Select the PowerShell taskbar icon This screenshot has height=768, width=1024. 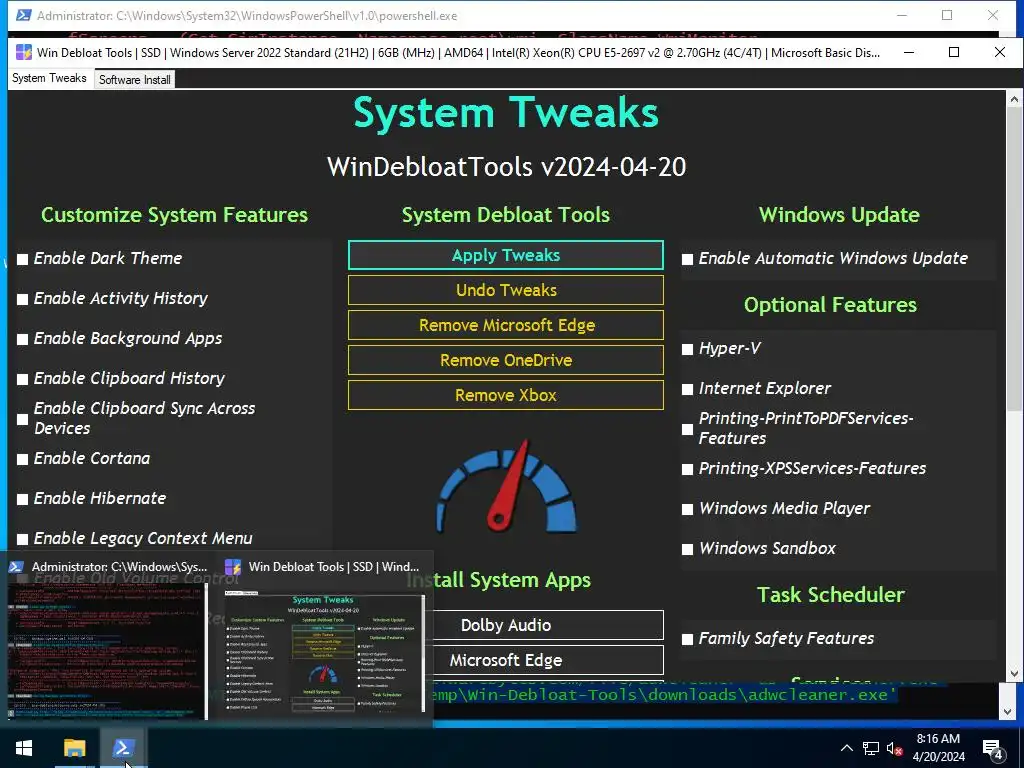tap(123, 748)
